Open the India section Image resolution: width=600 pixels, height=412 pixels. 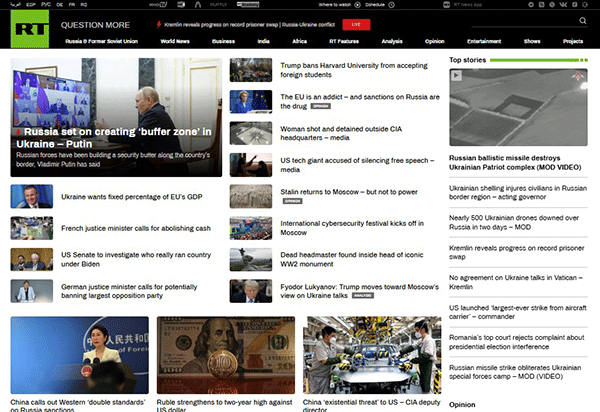(264, 41)
